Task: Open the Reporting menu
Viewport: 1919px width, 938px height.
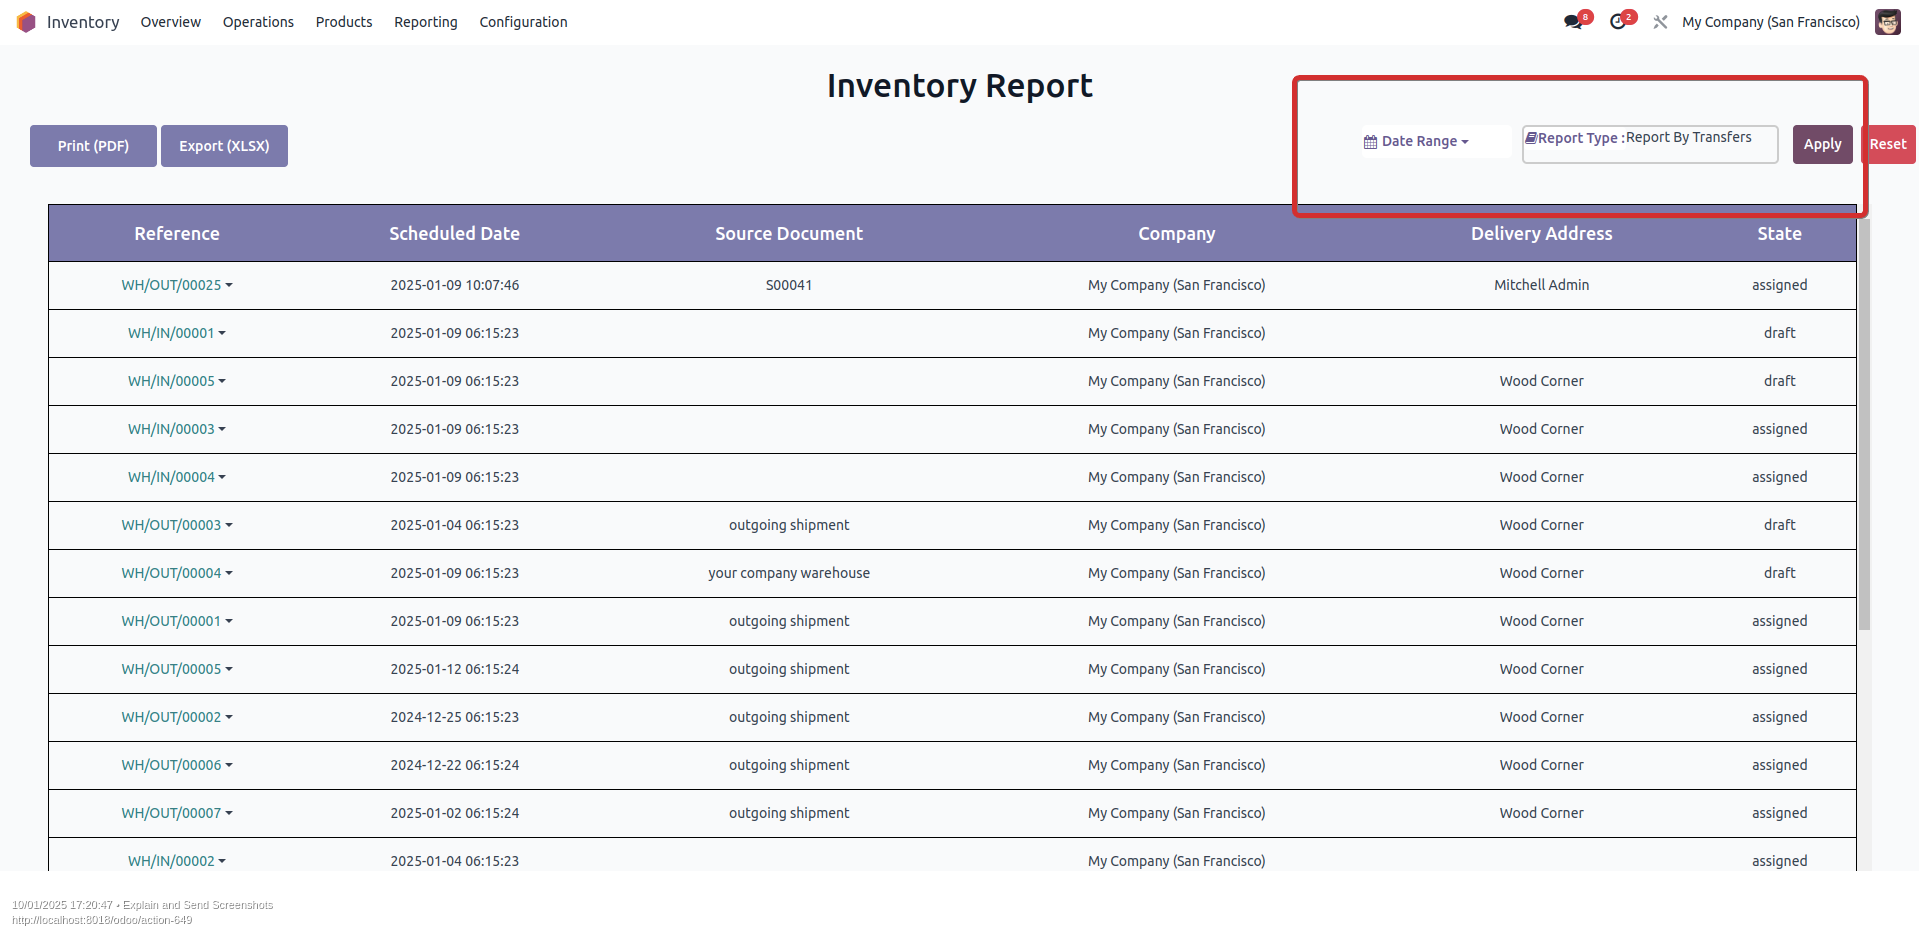Action: [426, 22]
